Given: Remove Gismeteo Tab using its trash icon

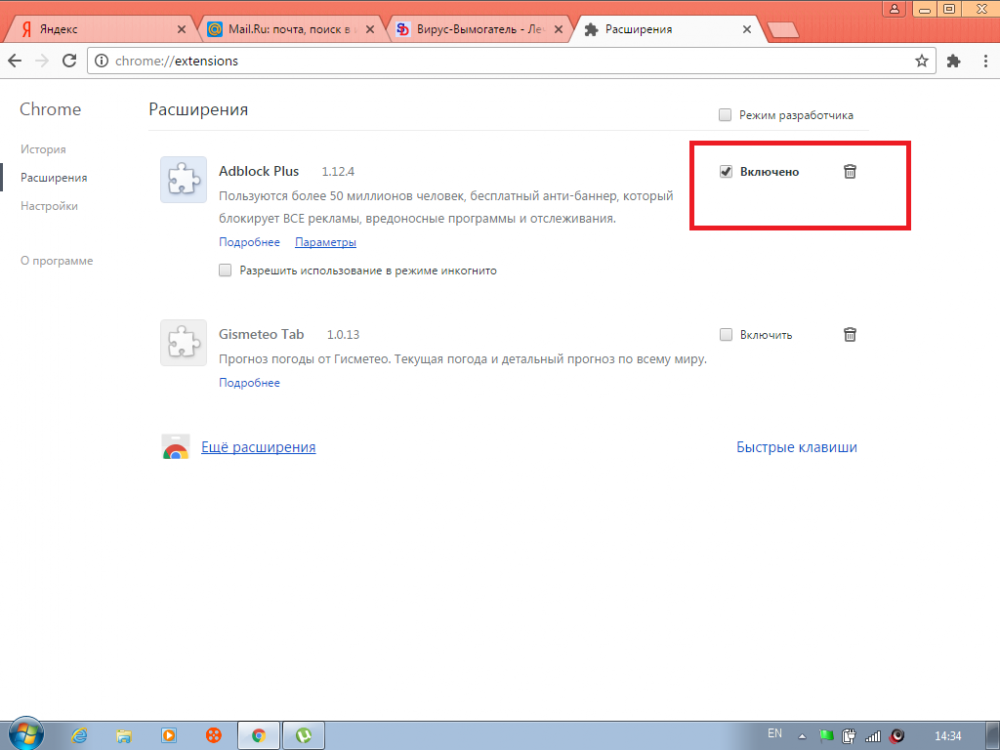Looking at the screenshot, I should [x=849, y=335].
